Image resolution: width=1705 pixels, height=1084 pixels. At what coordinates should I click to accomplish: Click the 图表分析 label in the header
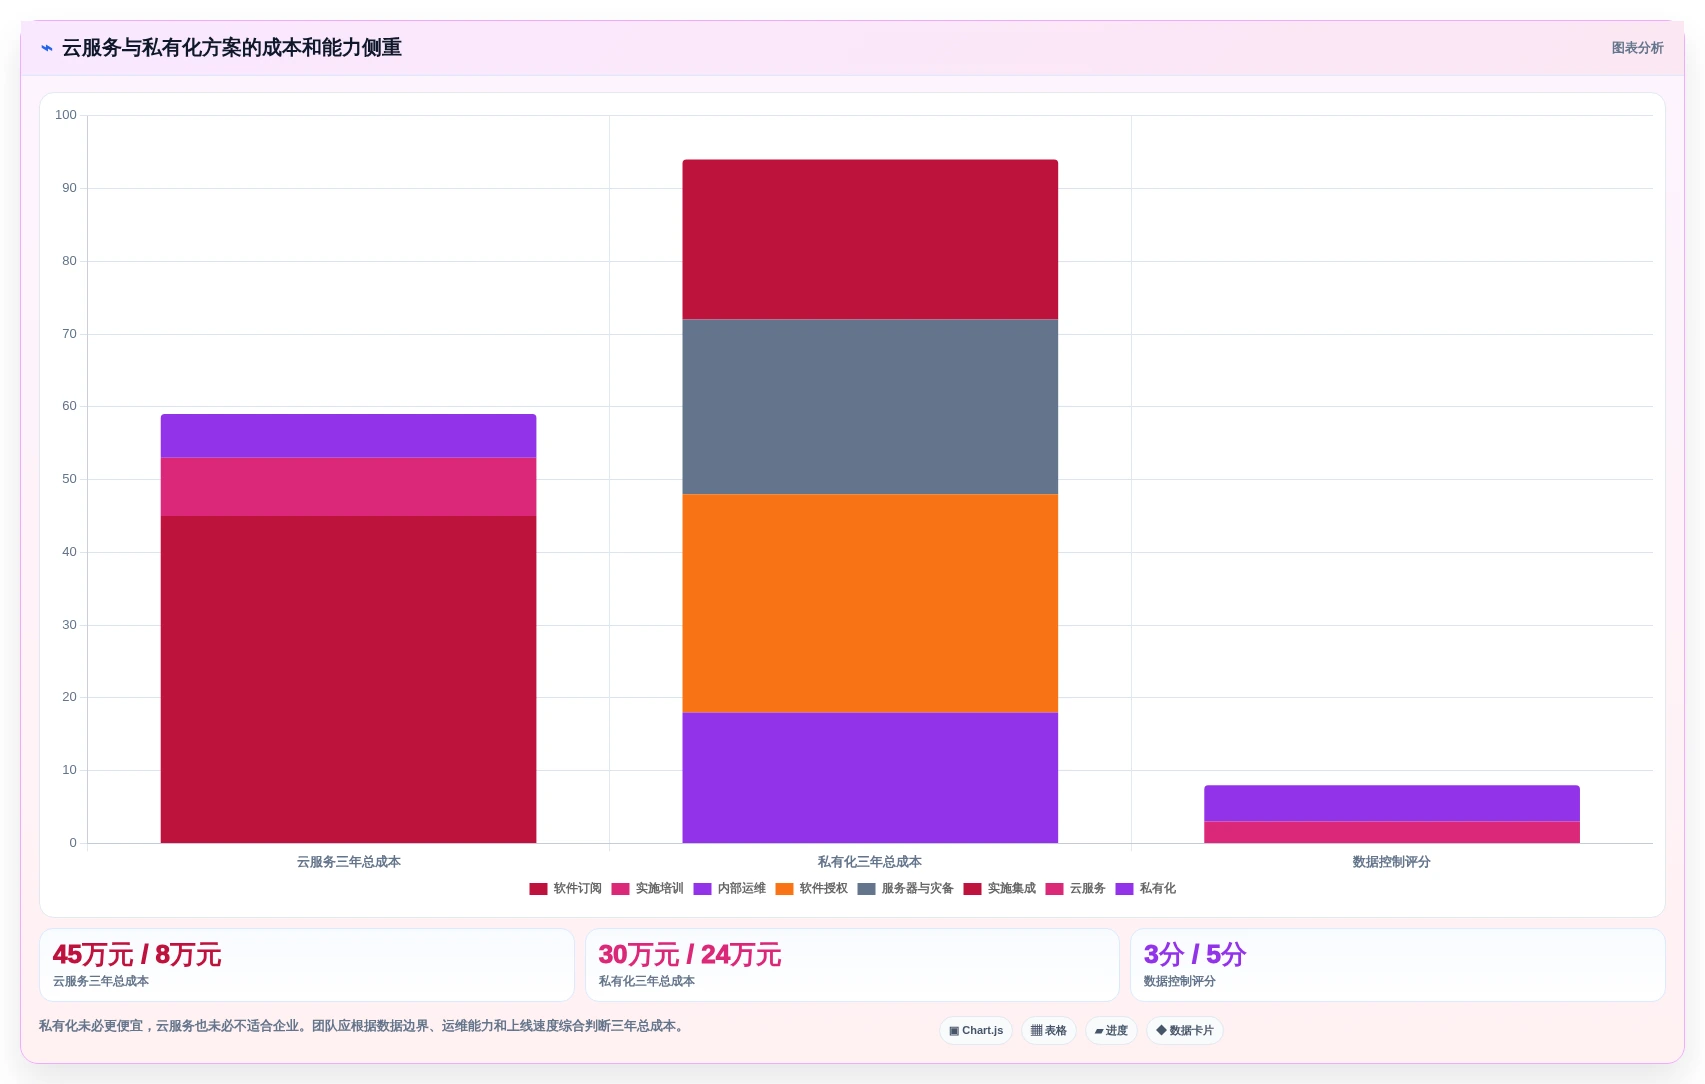pyautogui.click(x=1637, y=48)
